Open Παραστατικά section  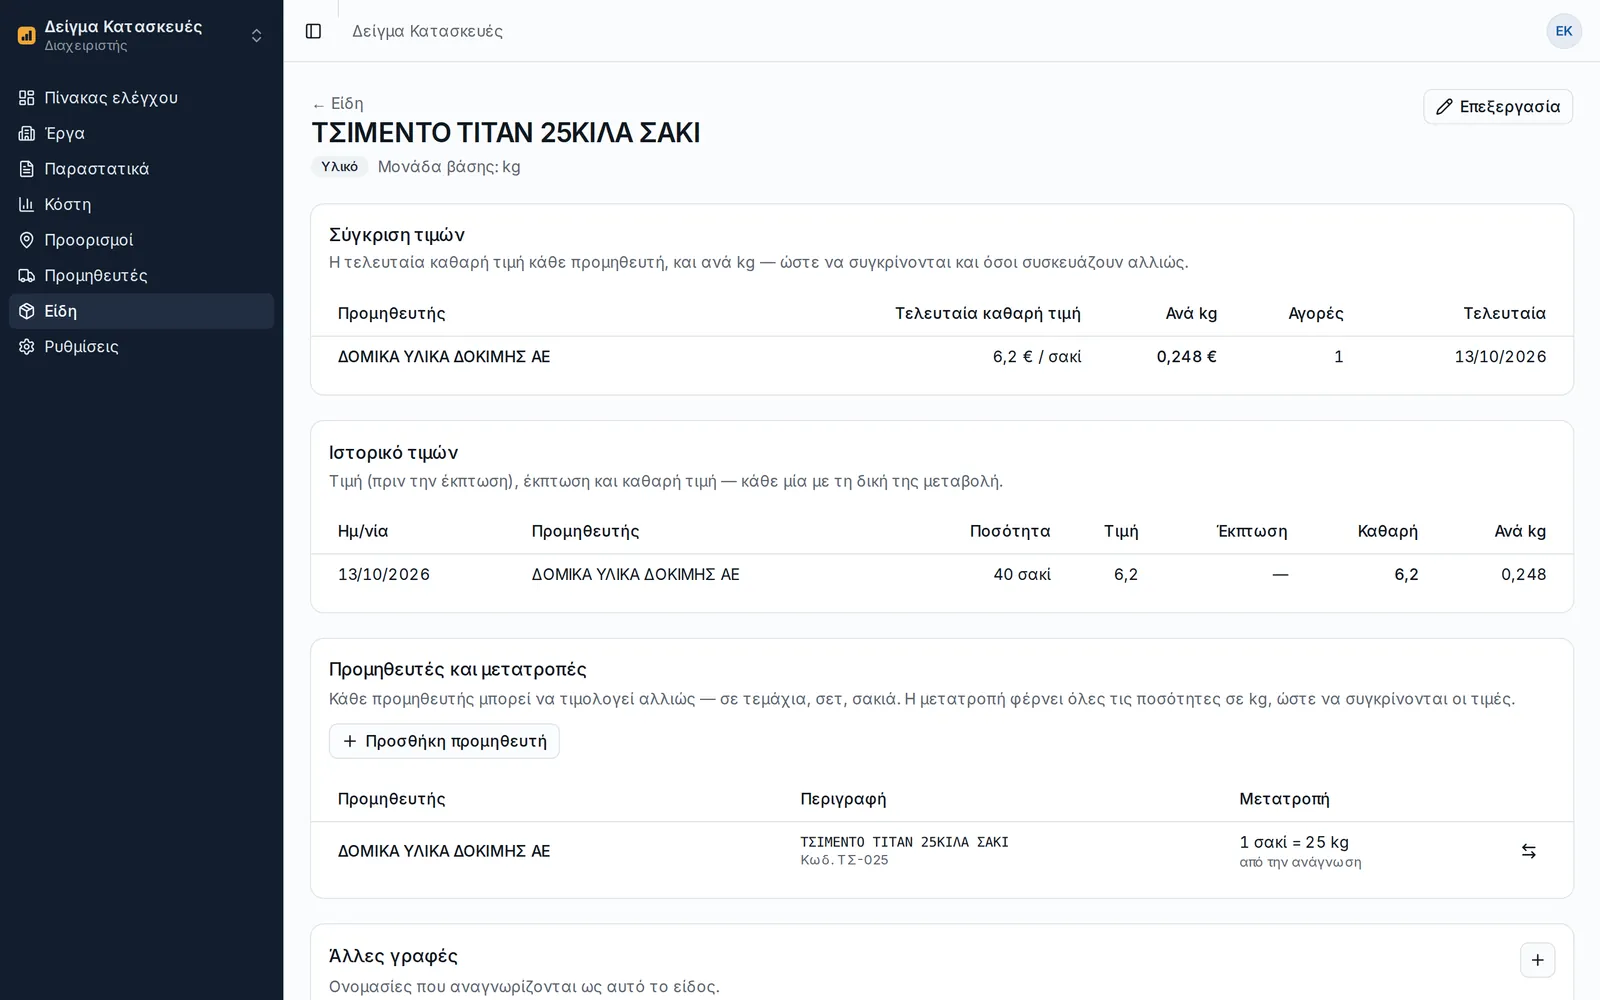141,169
